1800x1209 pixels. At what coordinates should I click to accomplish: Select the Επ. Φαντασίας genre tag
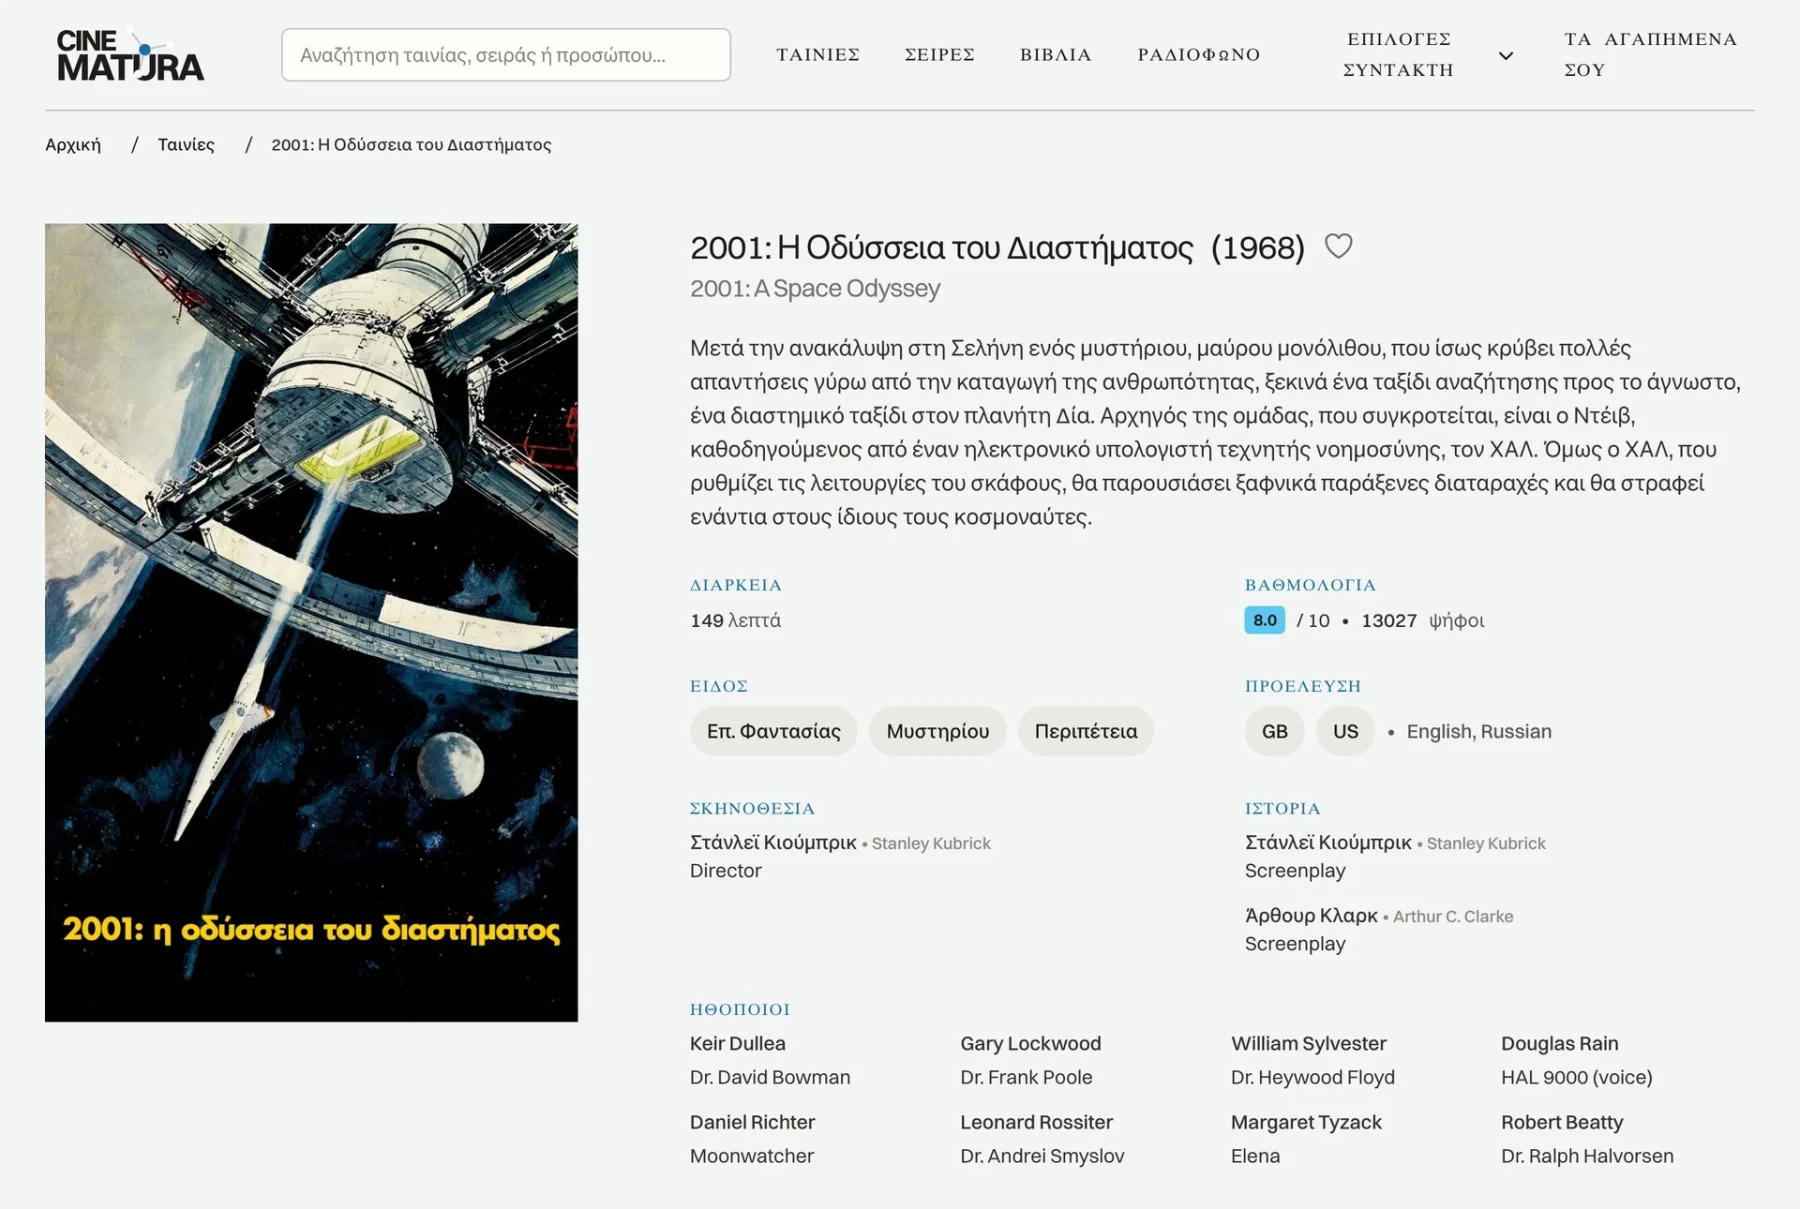[x=774, y=731]
